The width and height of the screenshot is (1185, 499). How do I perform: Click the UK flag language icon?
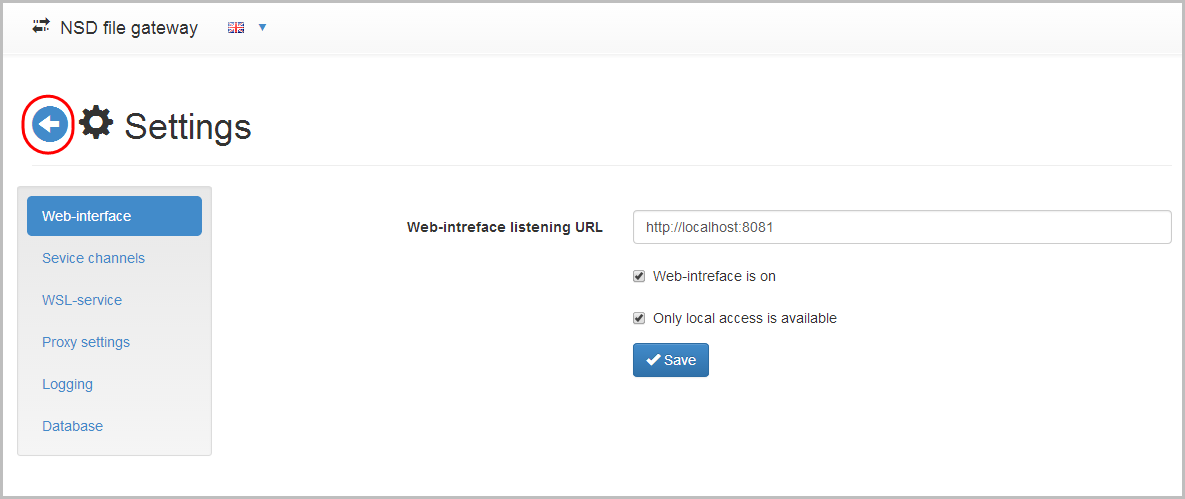(237, 28)
